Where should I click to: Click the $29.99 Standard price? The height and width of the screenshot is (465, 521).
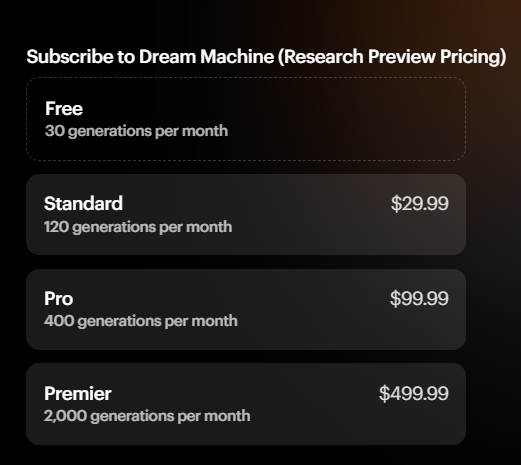(x=420, y=203)
